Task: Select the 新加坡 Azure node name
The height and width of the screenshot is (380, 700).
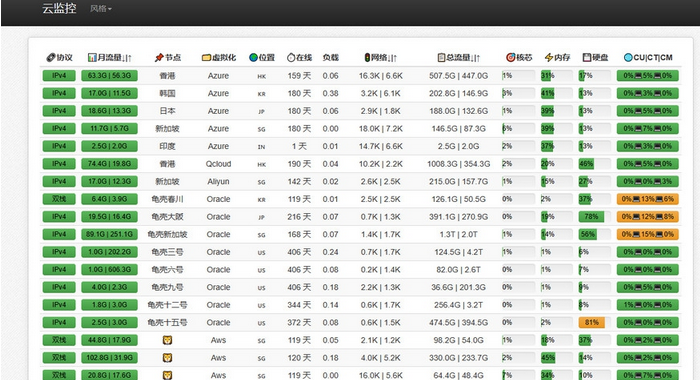Action: coord(167,129)
